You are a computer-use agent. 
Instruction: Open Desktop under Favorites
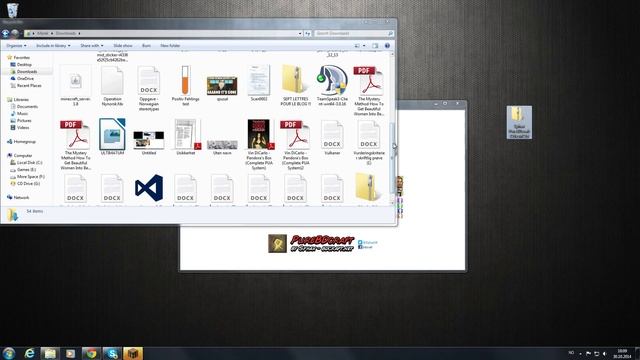coord(24,64)
